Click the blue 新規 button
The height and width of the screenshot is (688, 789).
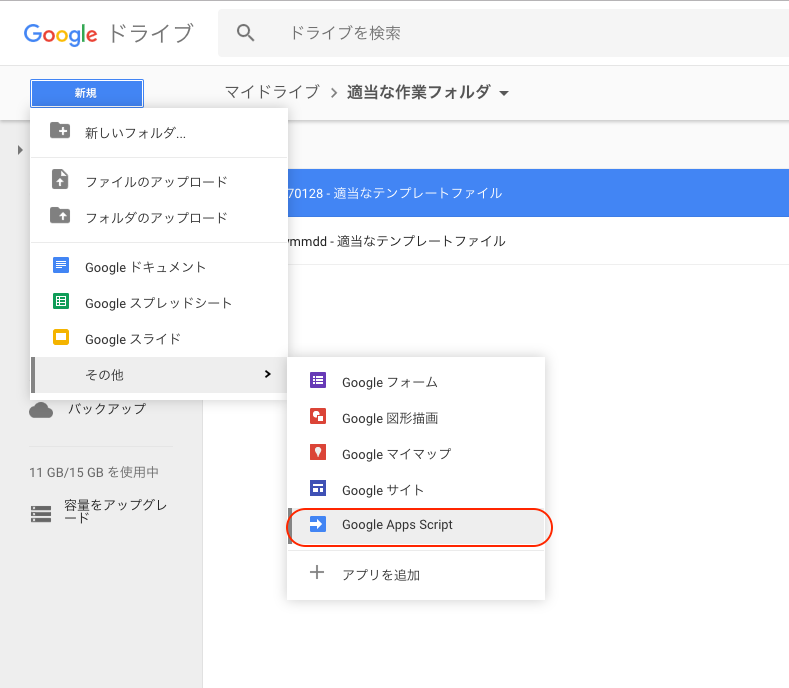click(87, 93)
